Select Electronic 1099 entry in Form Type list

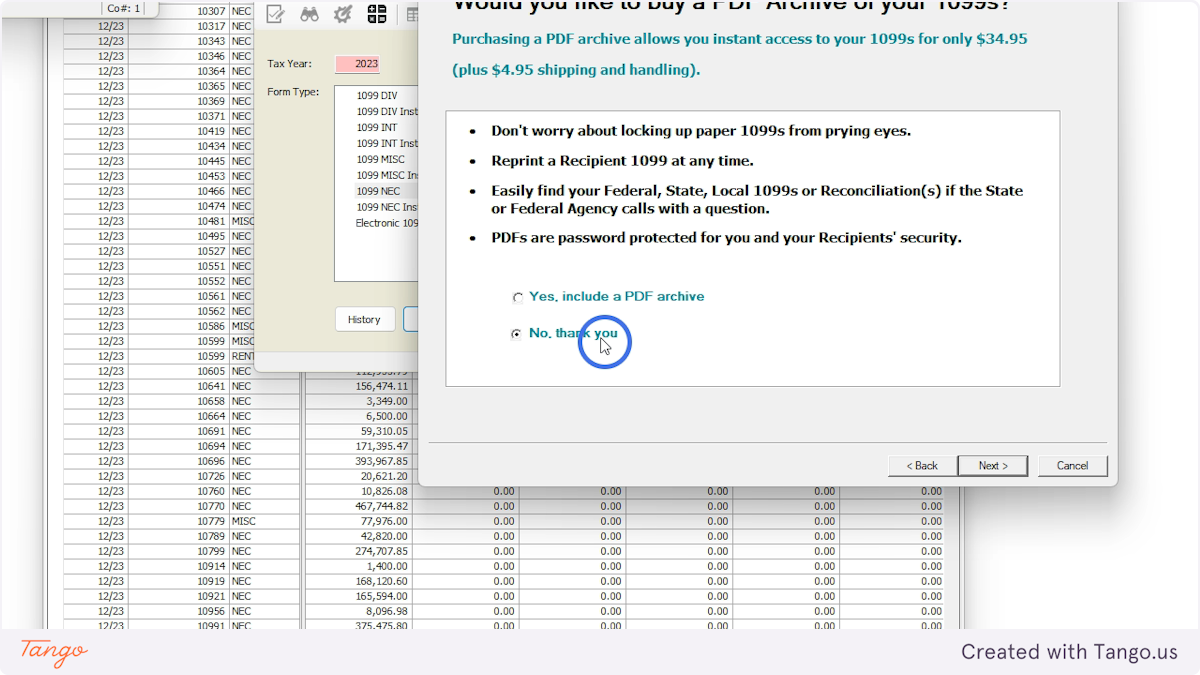[386, 223]
